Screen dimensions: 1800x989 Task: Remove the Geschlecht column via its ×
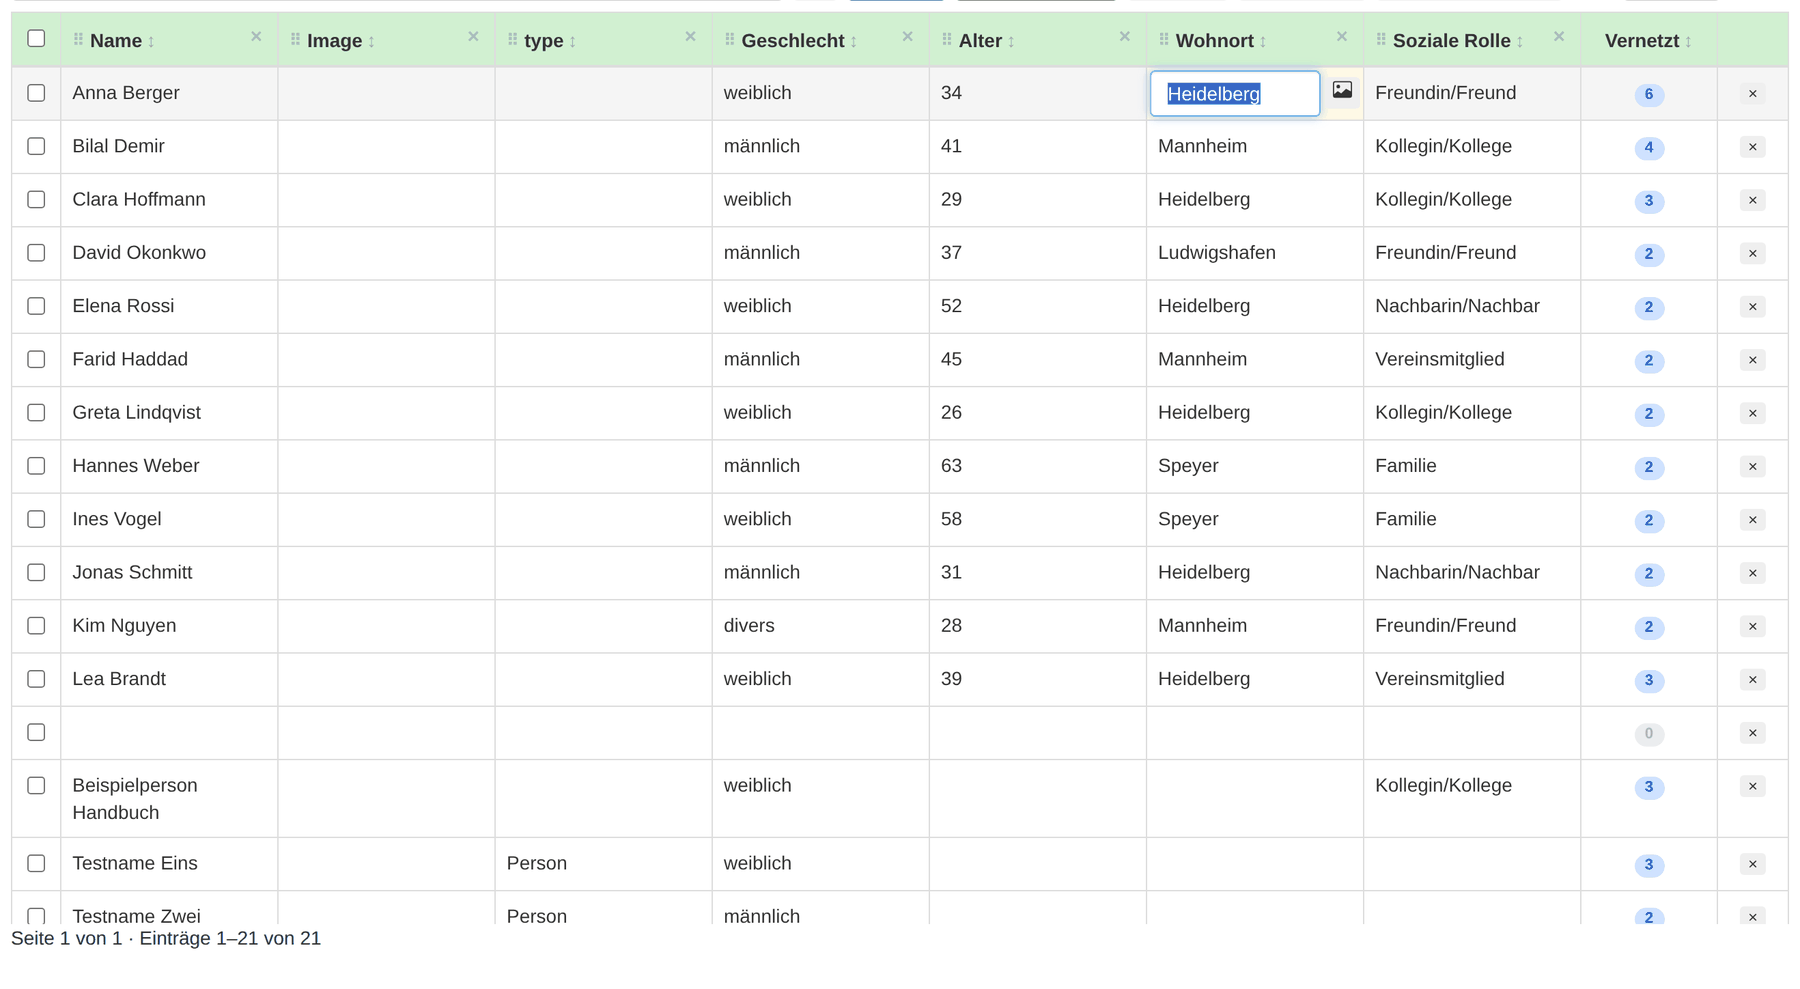coord(907,37)
